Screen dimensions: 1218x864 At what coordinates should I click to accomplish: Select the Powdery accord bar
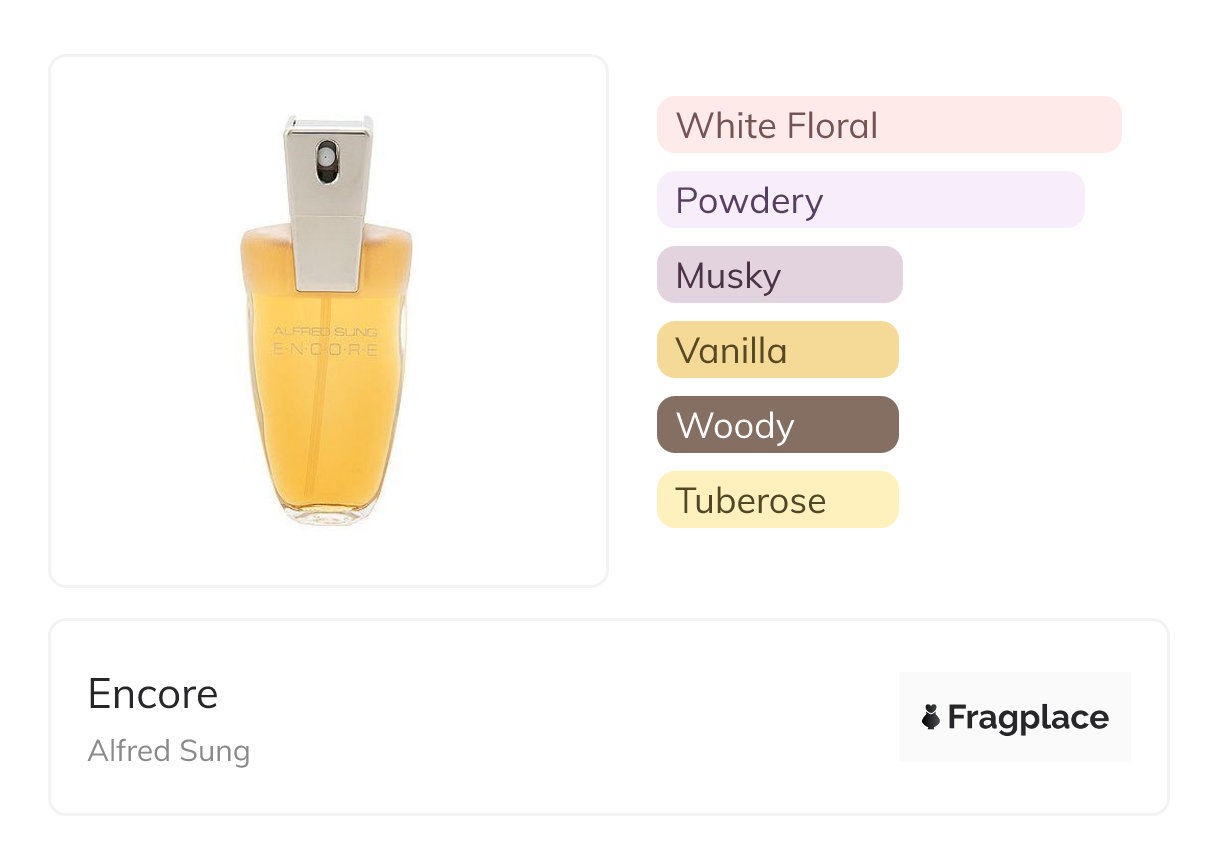[x=870, y=200]
